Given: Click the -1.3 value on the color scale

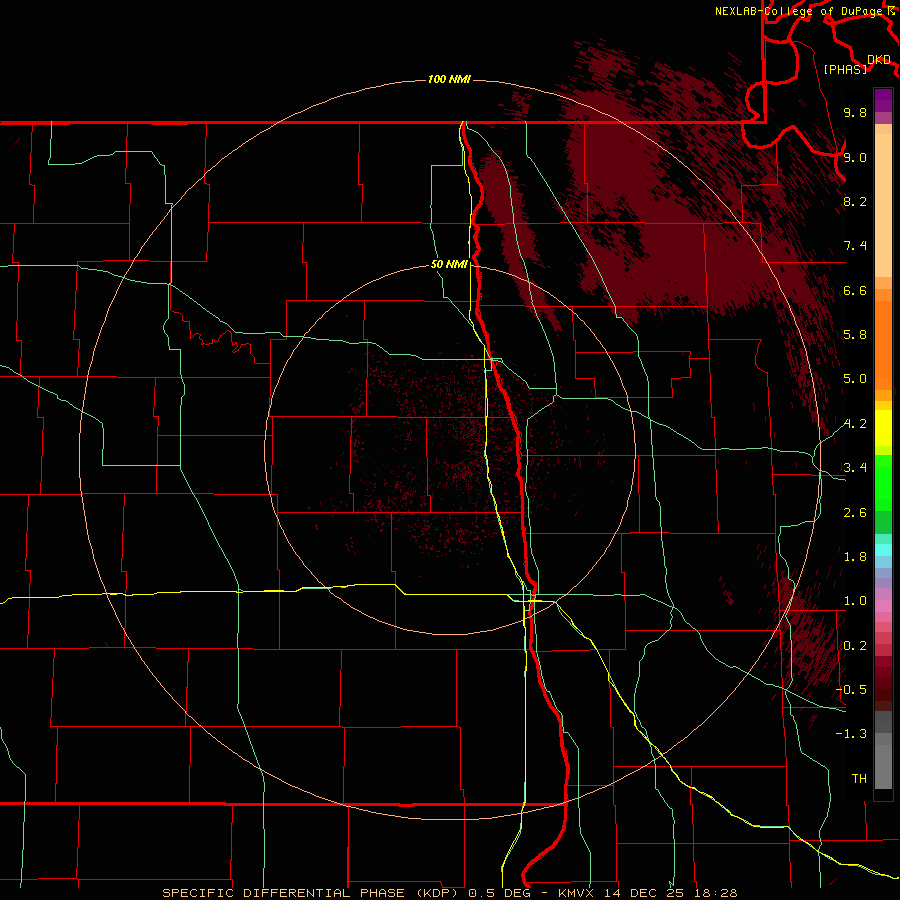Looking at the screenshot, I should (x=851, y=734).
